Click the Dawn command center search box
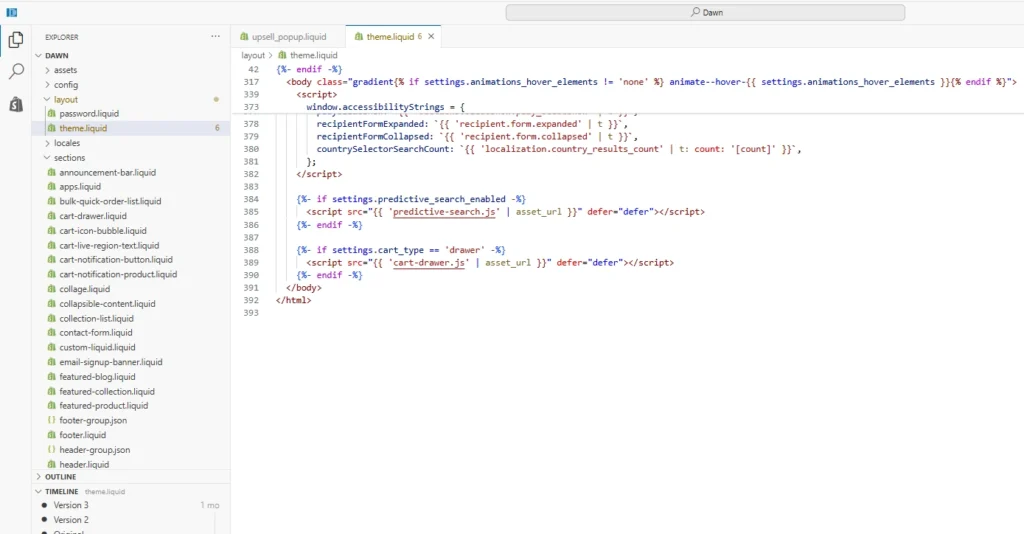 coord(705,12)
